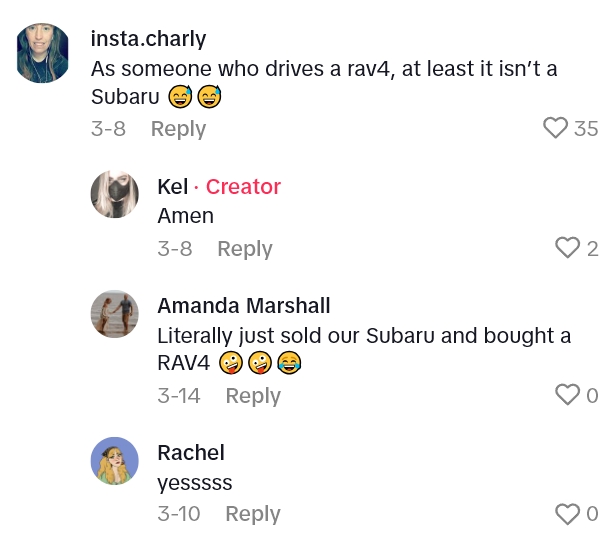Like insta.charly's comment with the heart
The image size is (607, 548).
pyautogui.click(x=554, y=129)
